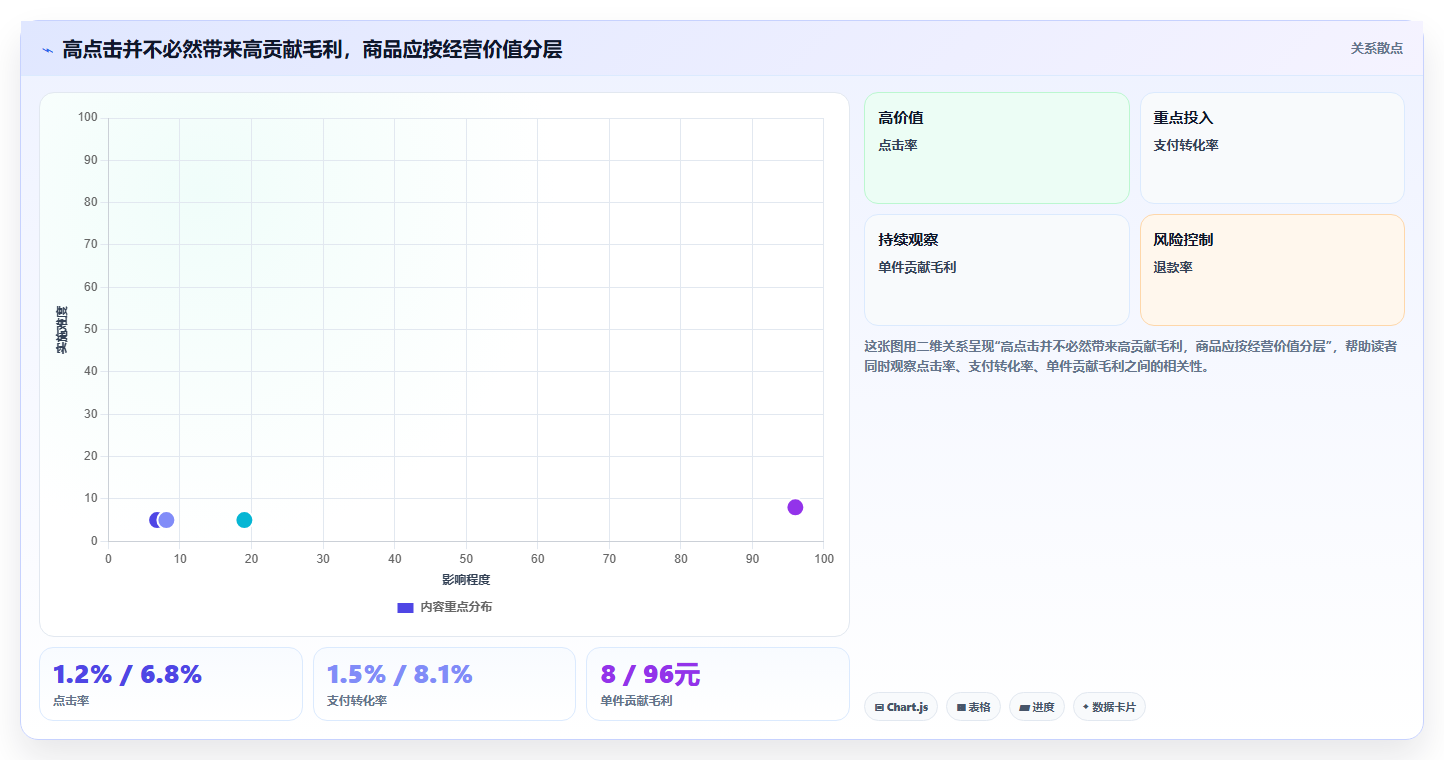Click the chart headline 高点击并不必然带来高贡献毛利
The width and height of the screenshot is (1444, 760).
pos(312,50)
